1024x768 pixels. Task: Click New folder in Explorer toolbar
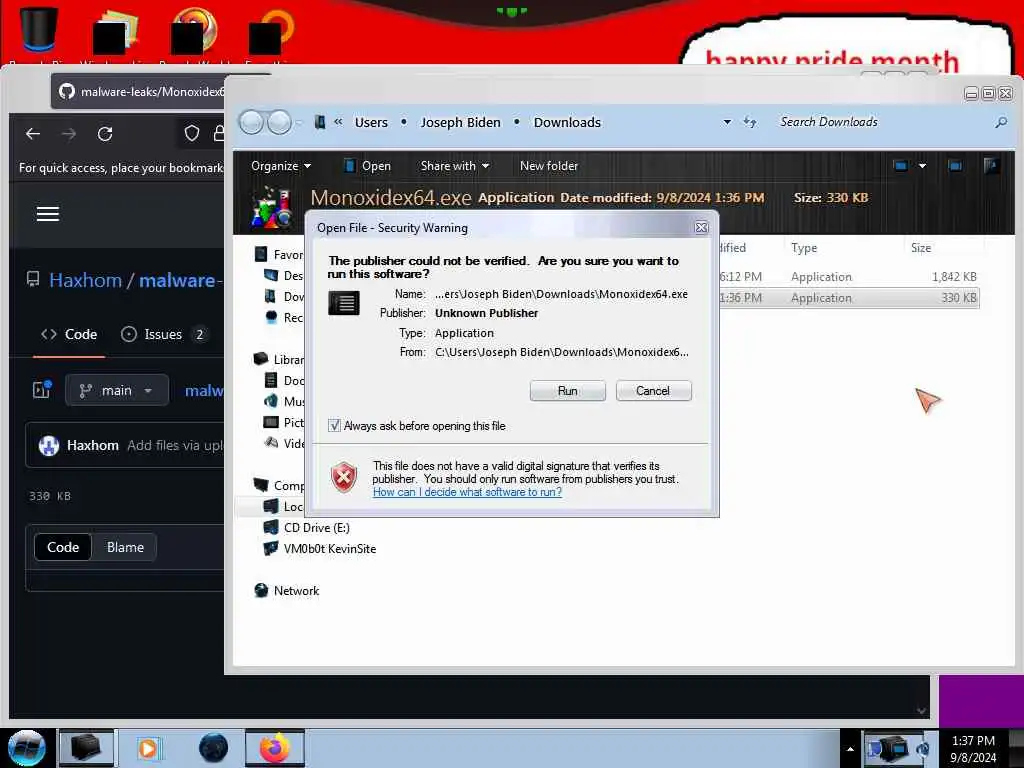click(x=549, y=166)
